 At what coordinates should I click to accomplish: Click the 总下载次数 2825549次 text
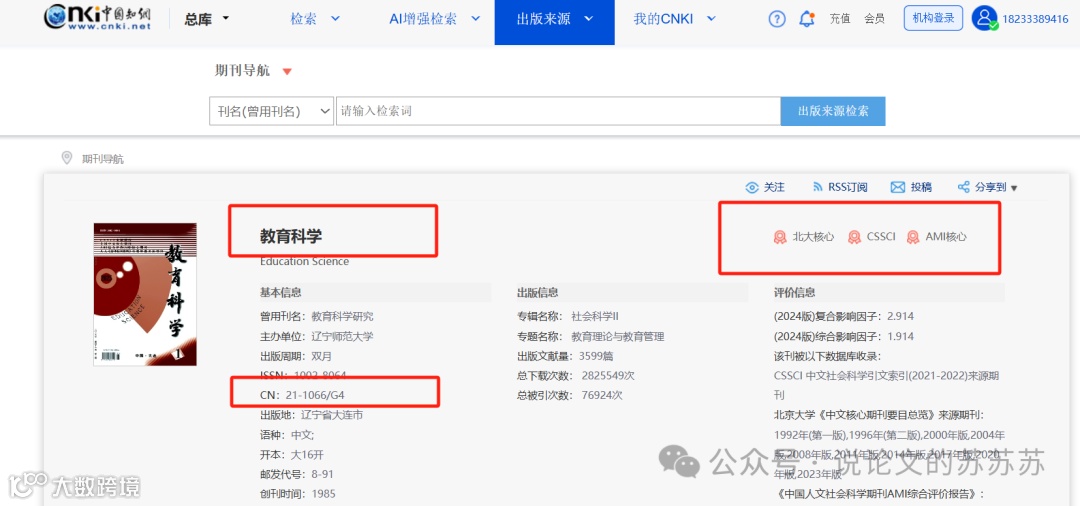(x=576, y=376)
